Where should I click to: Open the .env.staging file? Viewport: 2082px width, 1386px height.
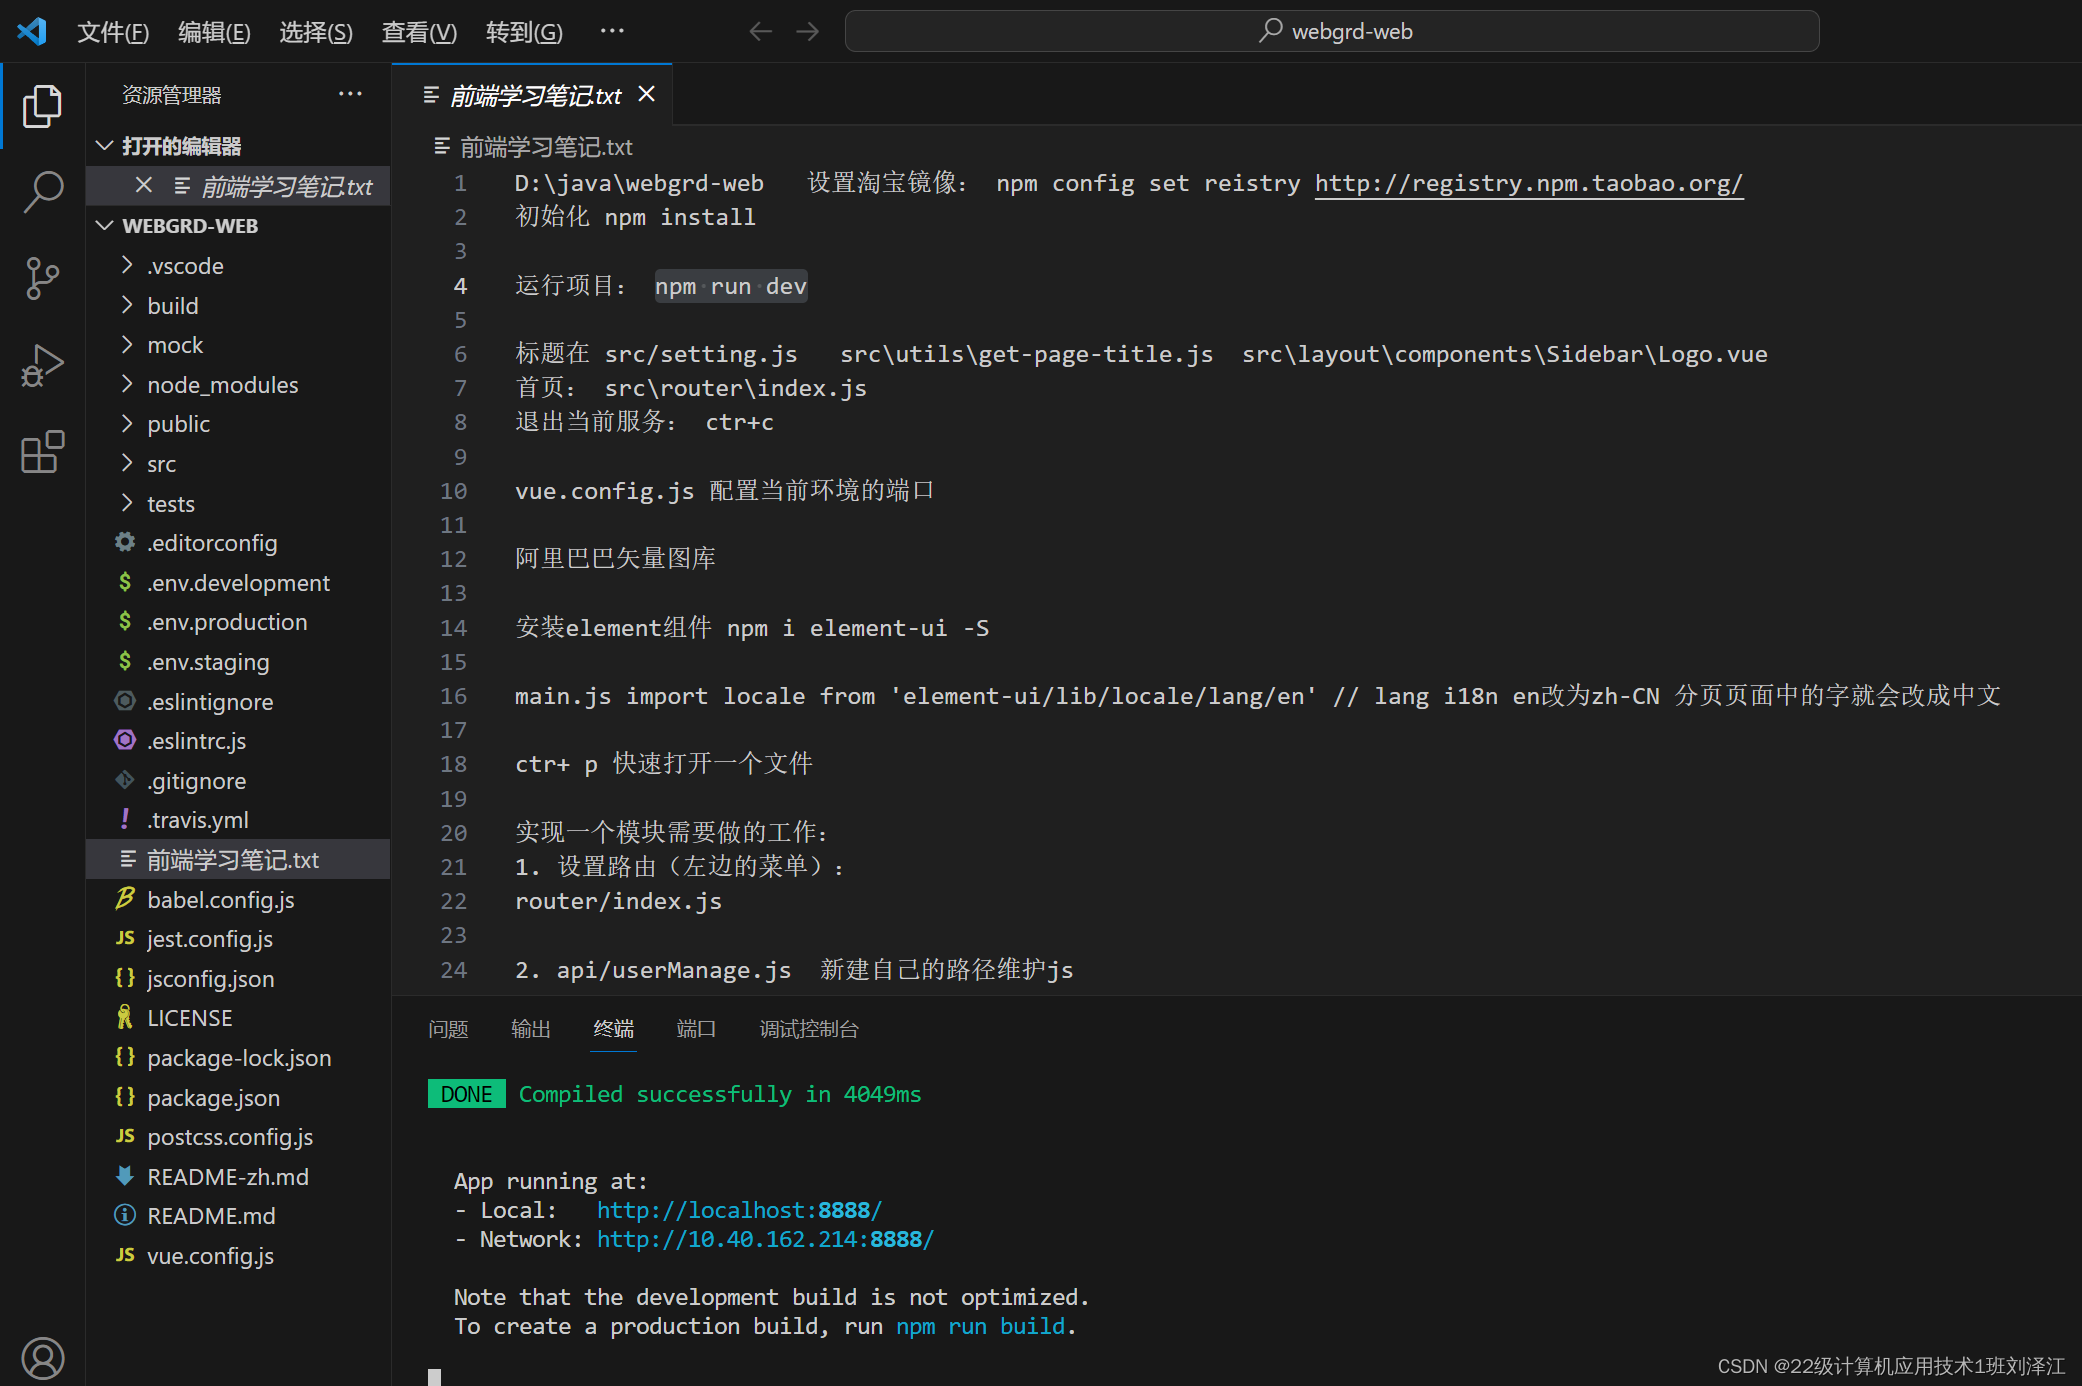tap(238, 662)
